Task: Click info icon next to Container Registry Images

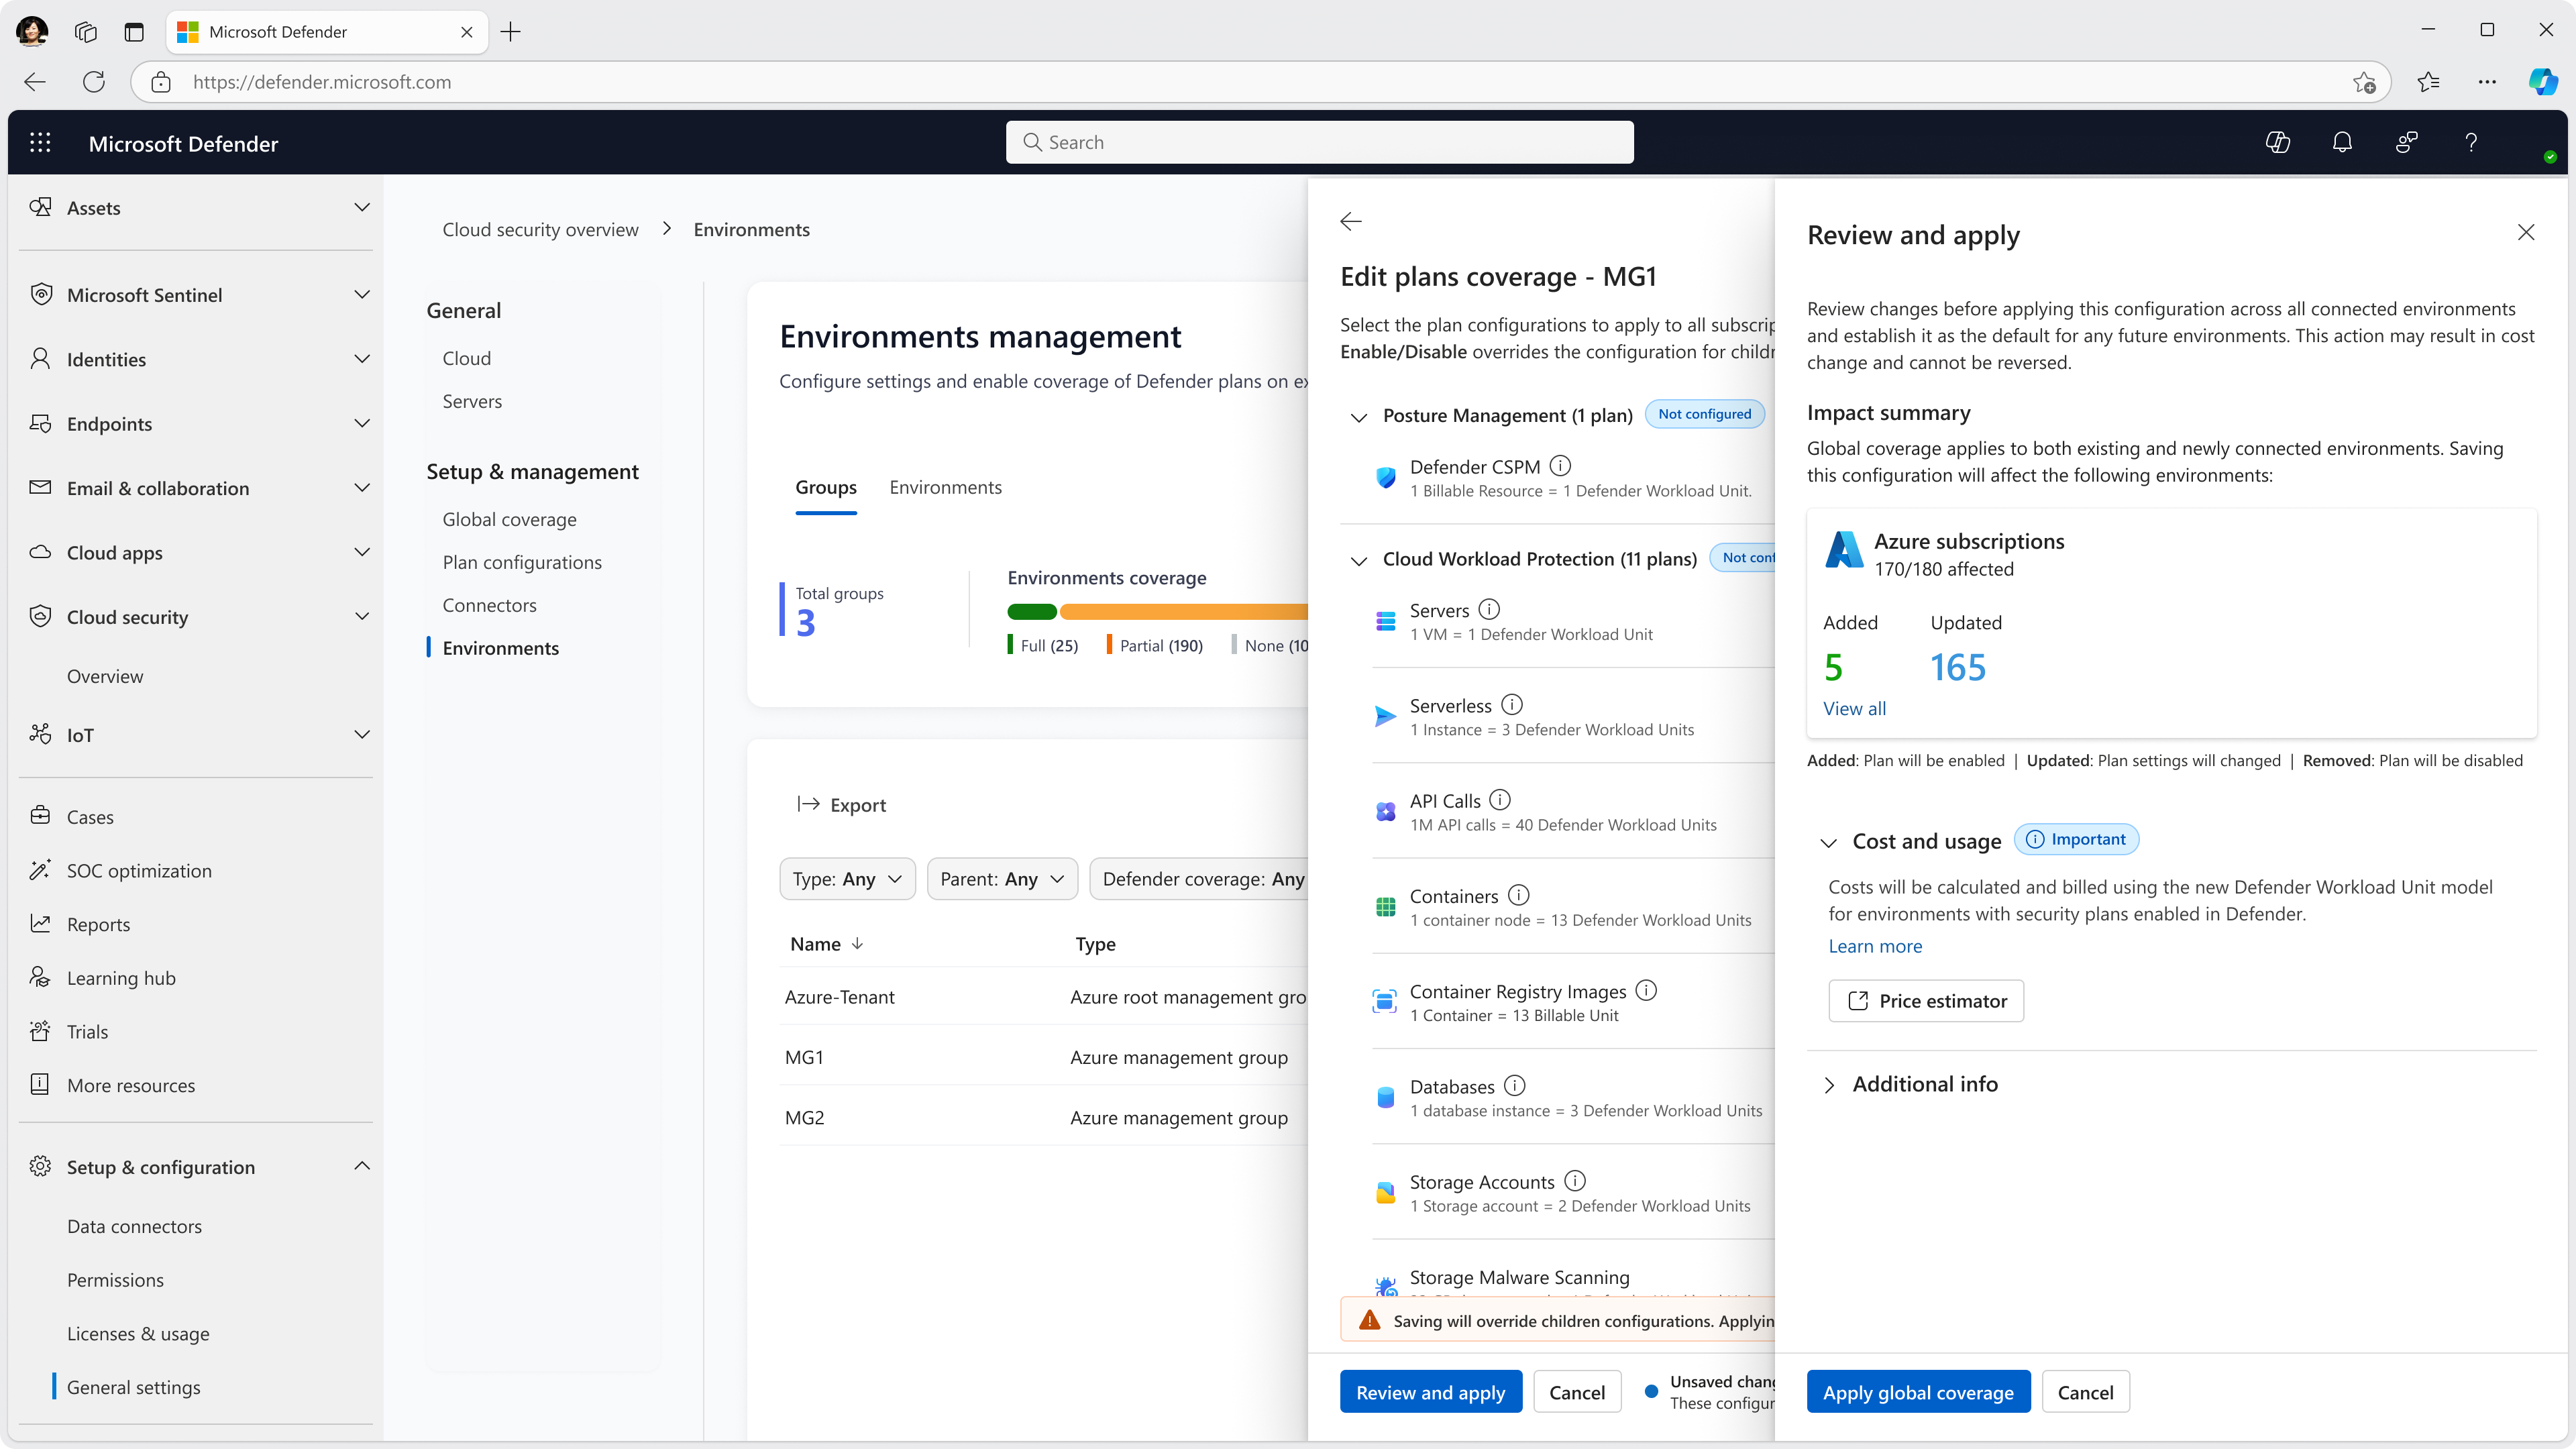Action: pos(1646,990)
